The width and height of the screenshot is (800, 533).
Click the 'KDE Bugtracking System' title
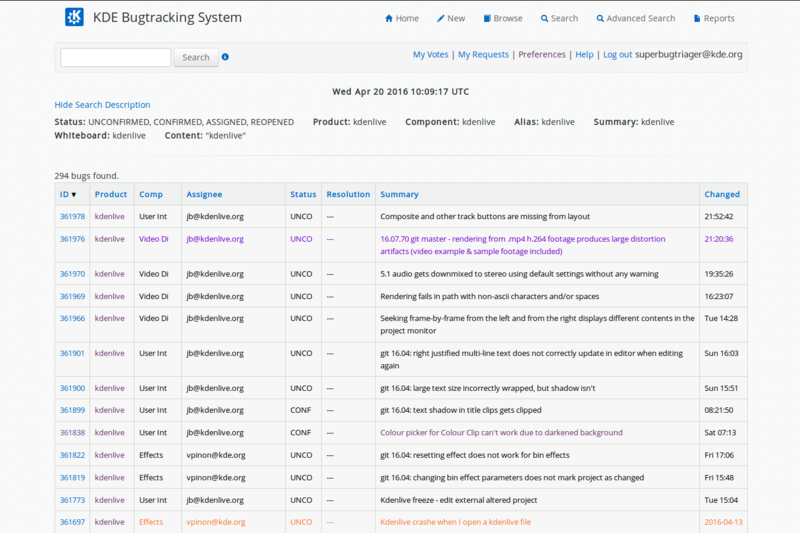coord(167,17)
